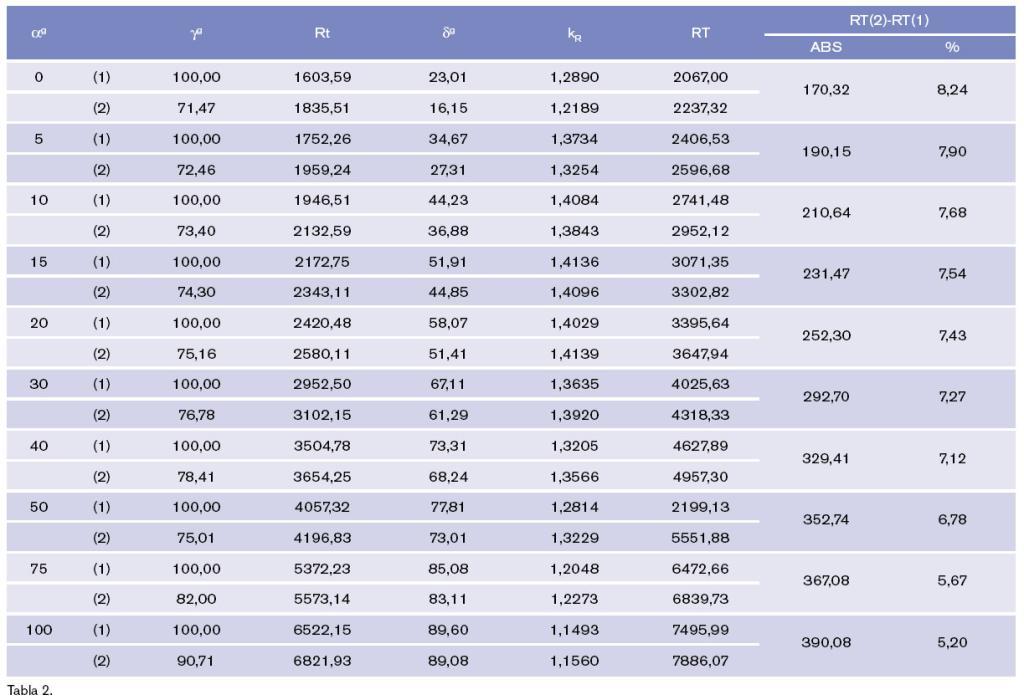
Task: Select the kR value 1,3566
Action: tap(574, 477)
